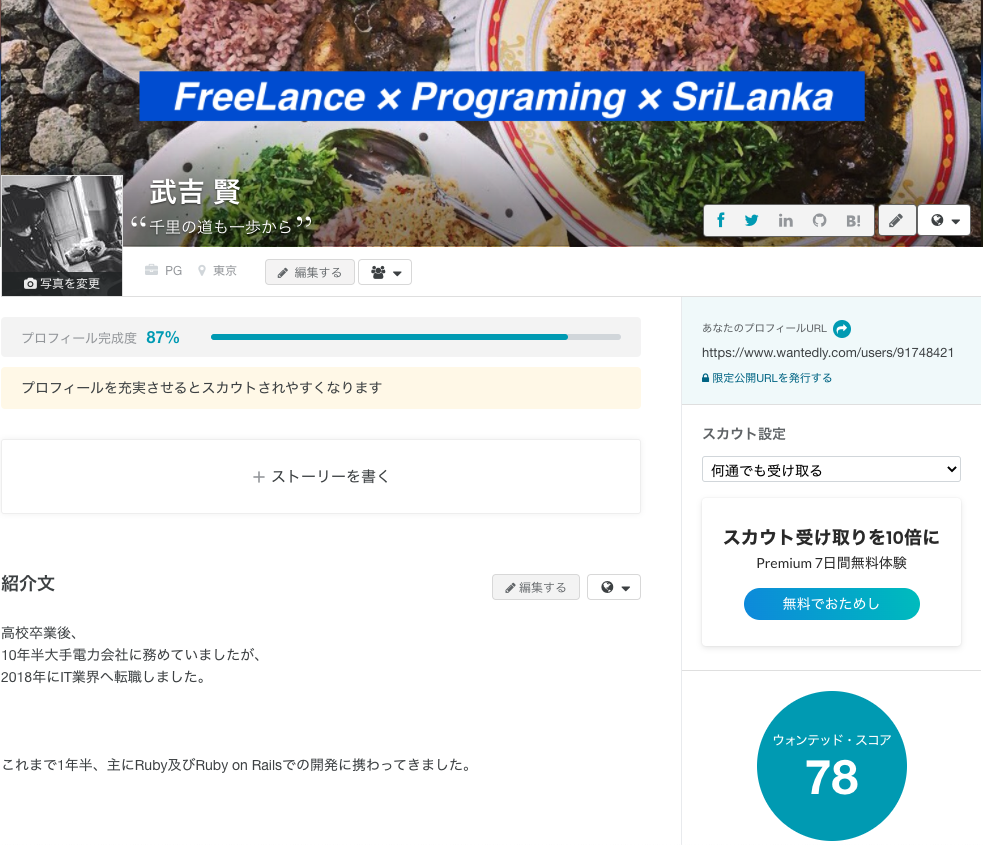Open the globe visibility dropdown for 紹介文
983x845 pixels.
coord(614,587)
